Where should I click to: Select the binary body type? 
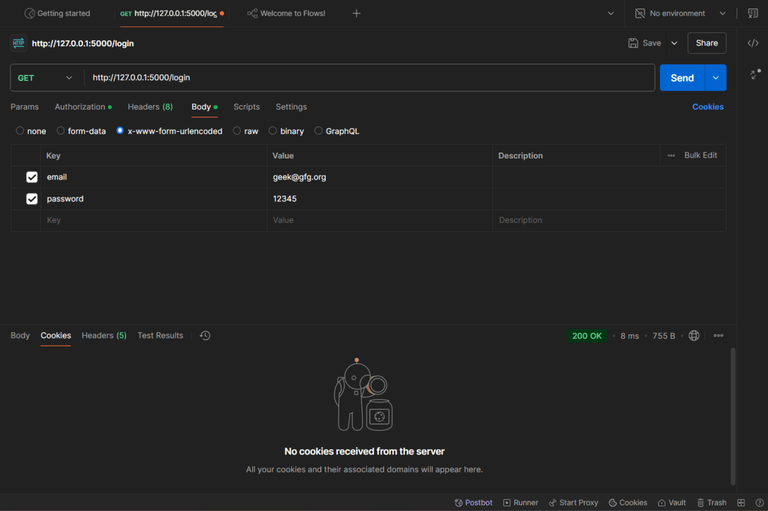[273, 131]
